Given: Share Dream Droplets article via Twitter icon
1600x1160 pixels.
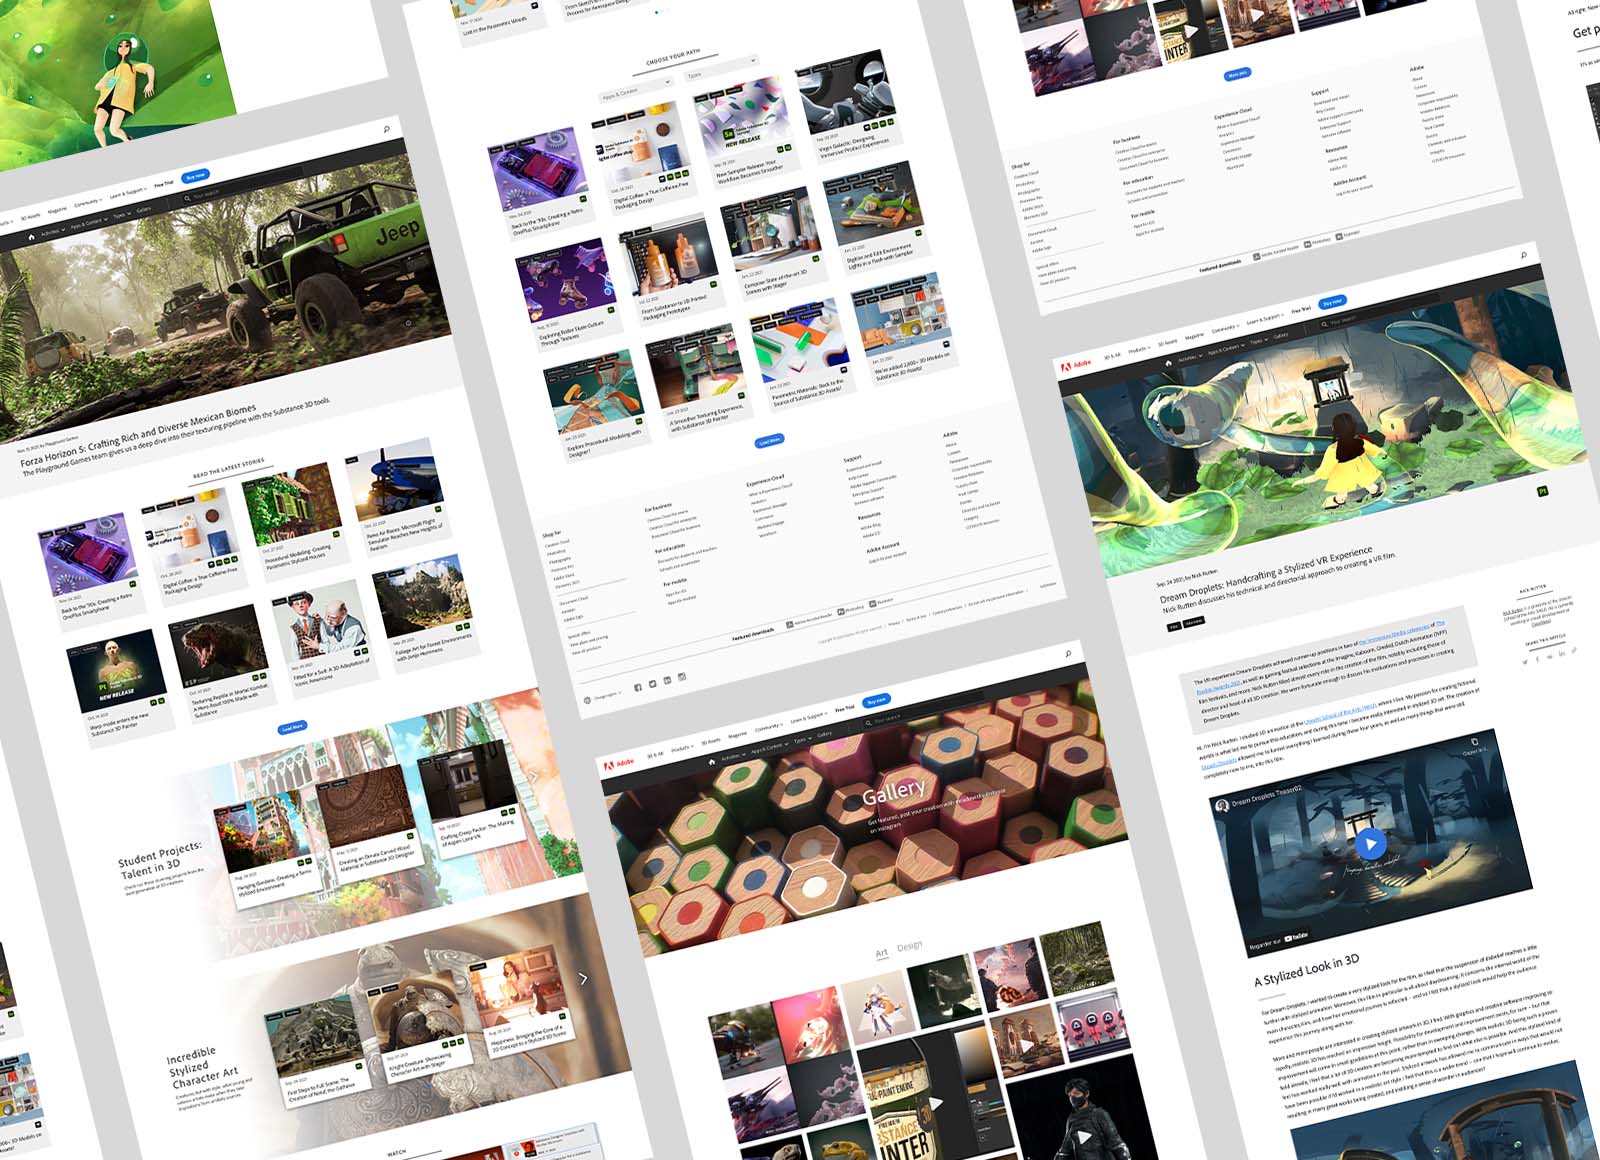Looking at the screenshot, I should (x=1525, y=662).
